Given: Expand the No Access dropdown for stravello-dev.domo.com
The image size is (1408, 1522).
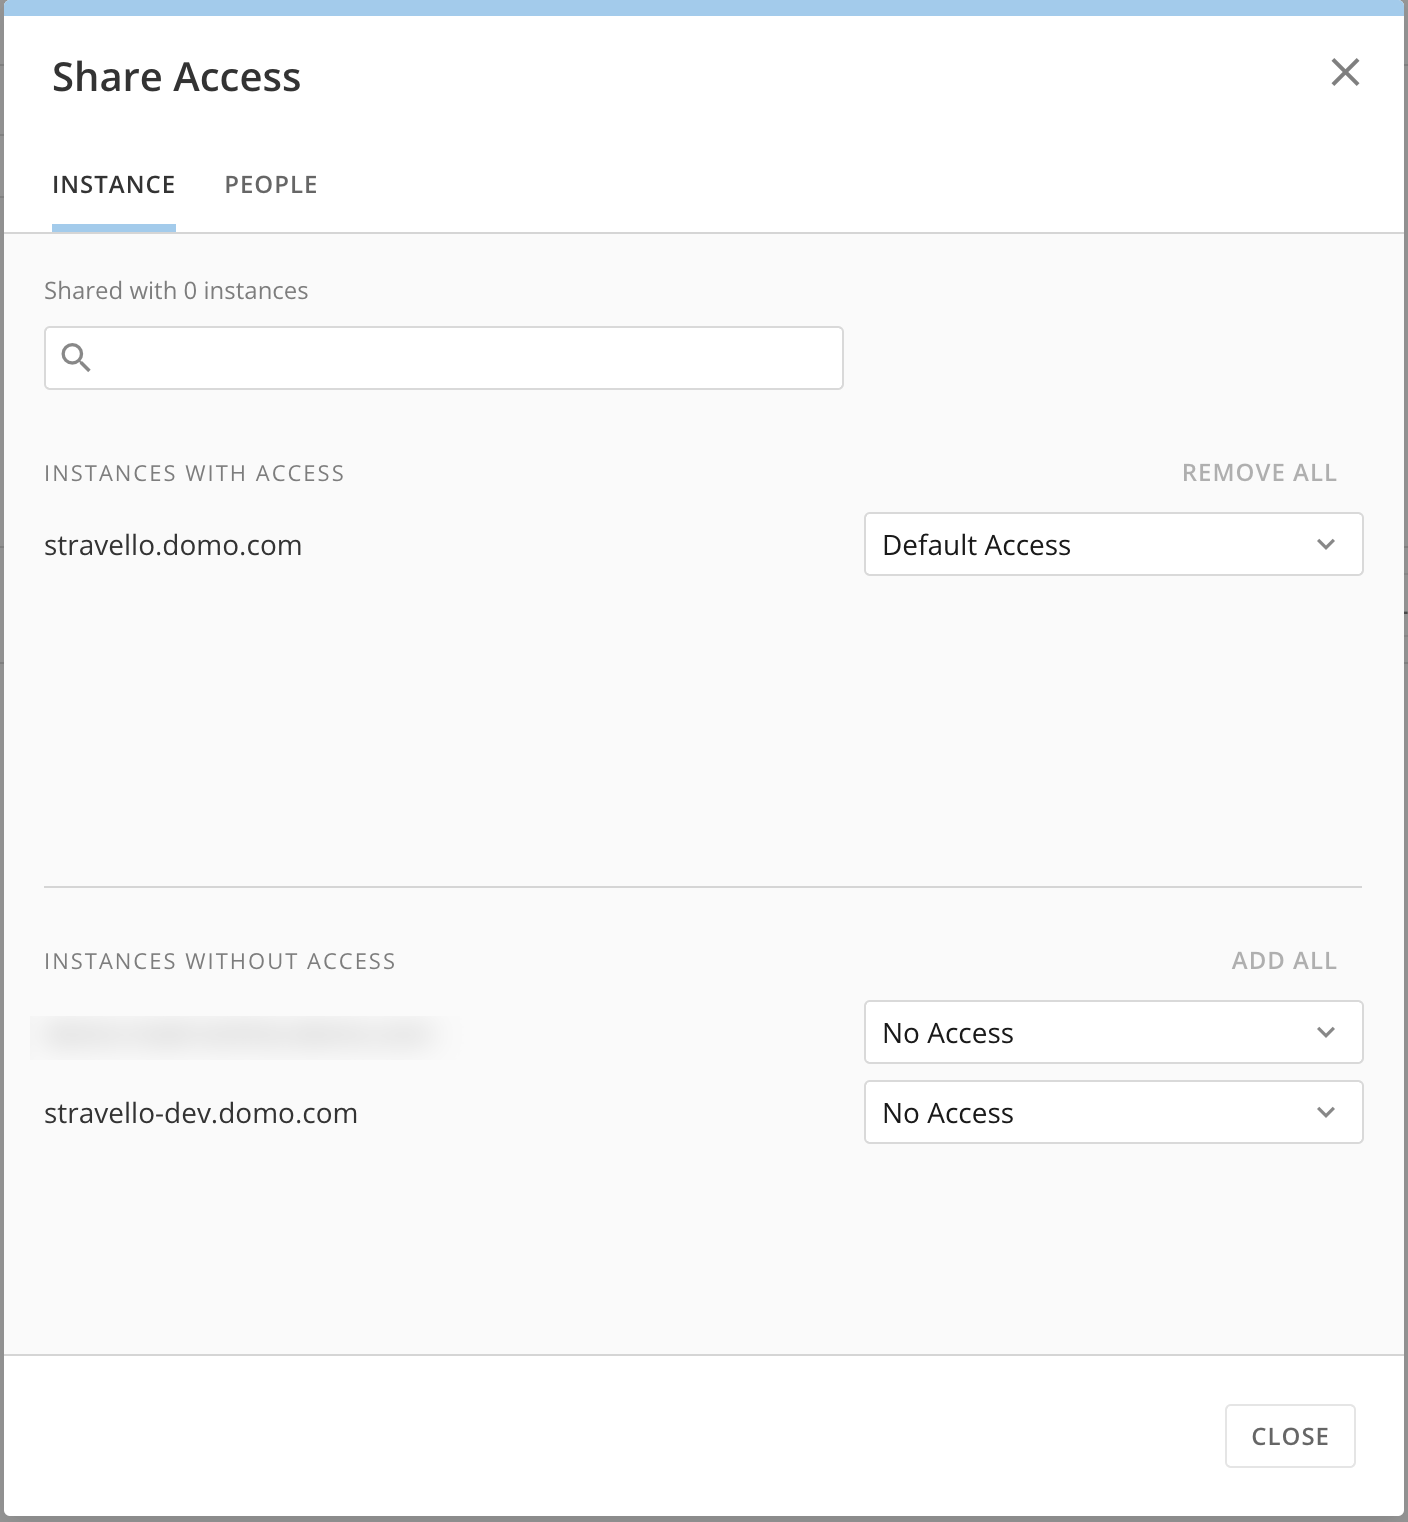Looking at the screenshot, I should 1112,1112.
